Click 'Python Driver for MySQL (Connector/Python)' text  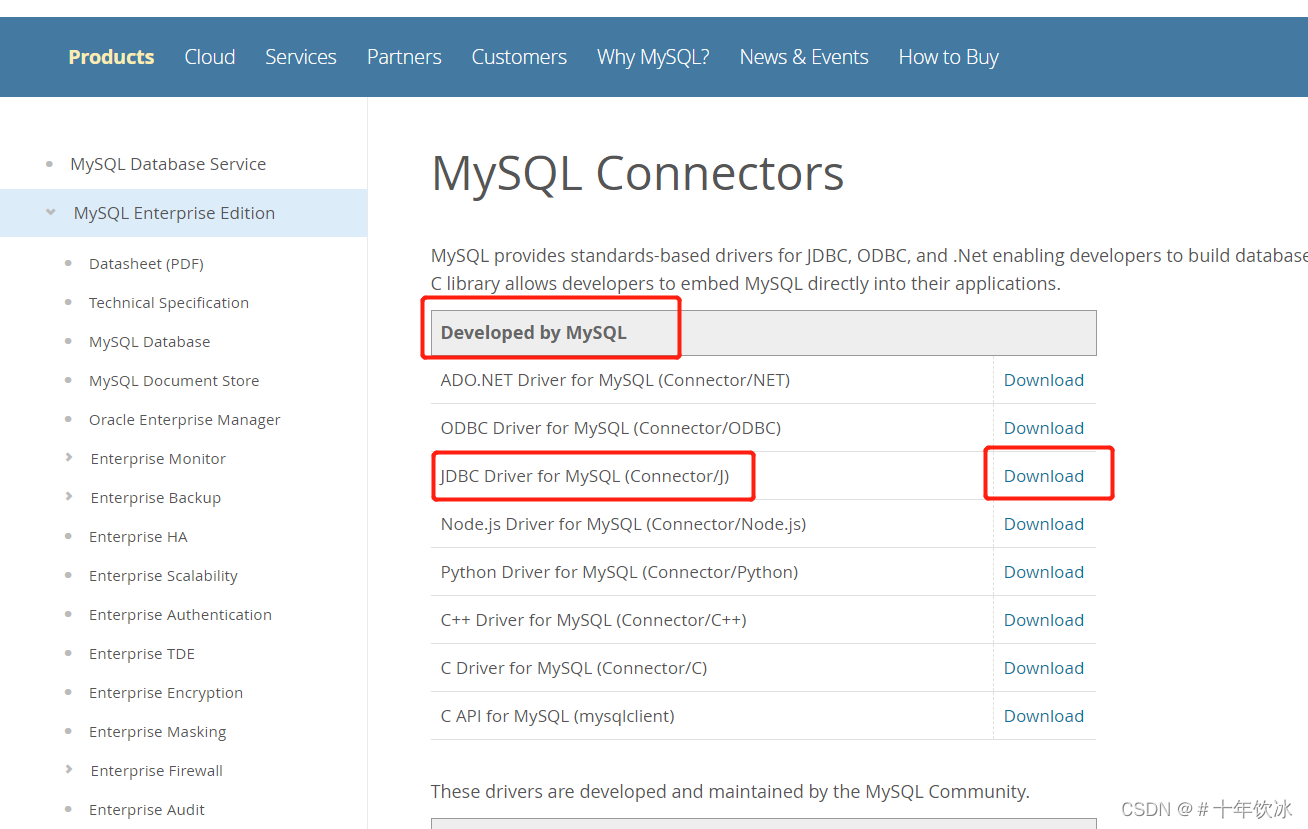click(x=619, y=572)
